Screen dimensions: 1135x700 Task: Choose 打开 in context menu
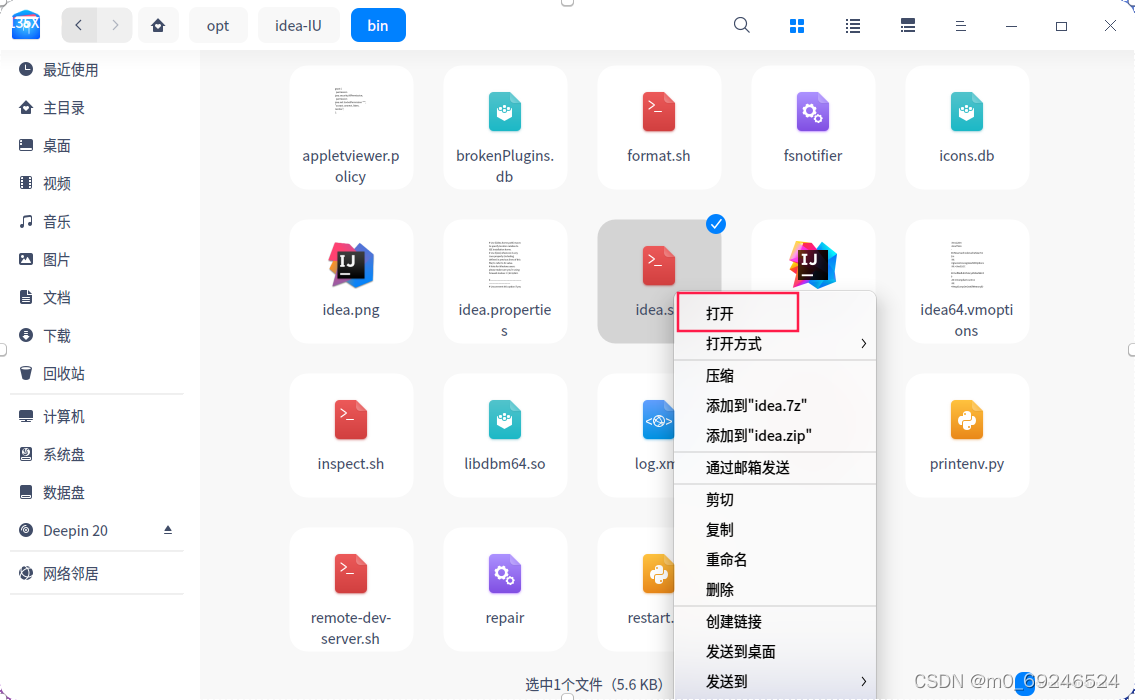point(775,313)
